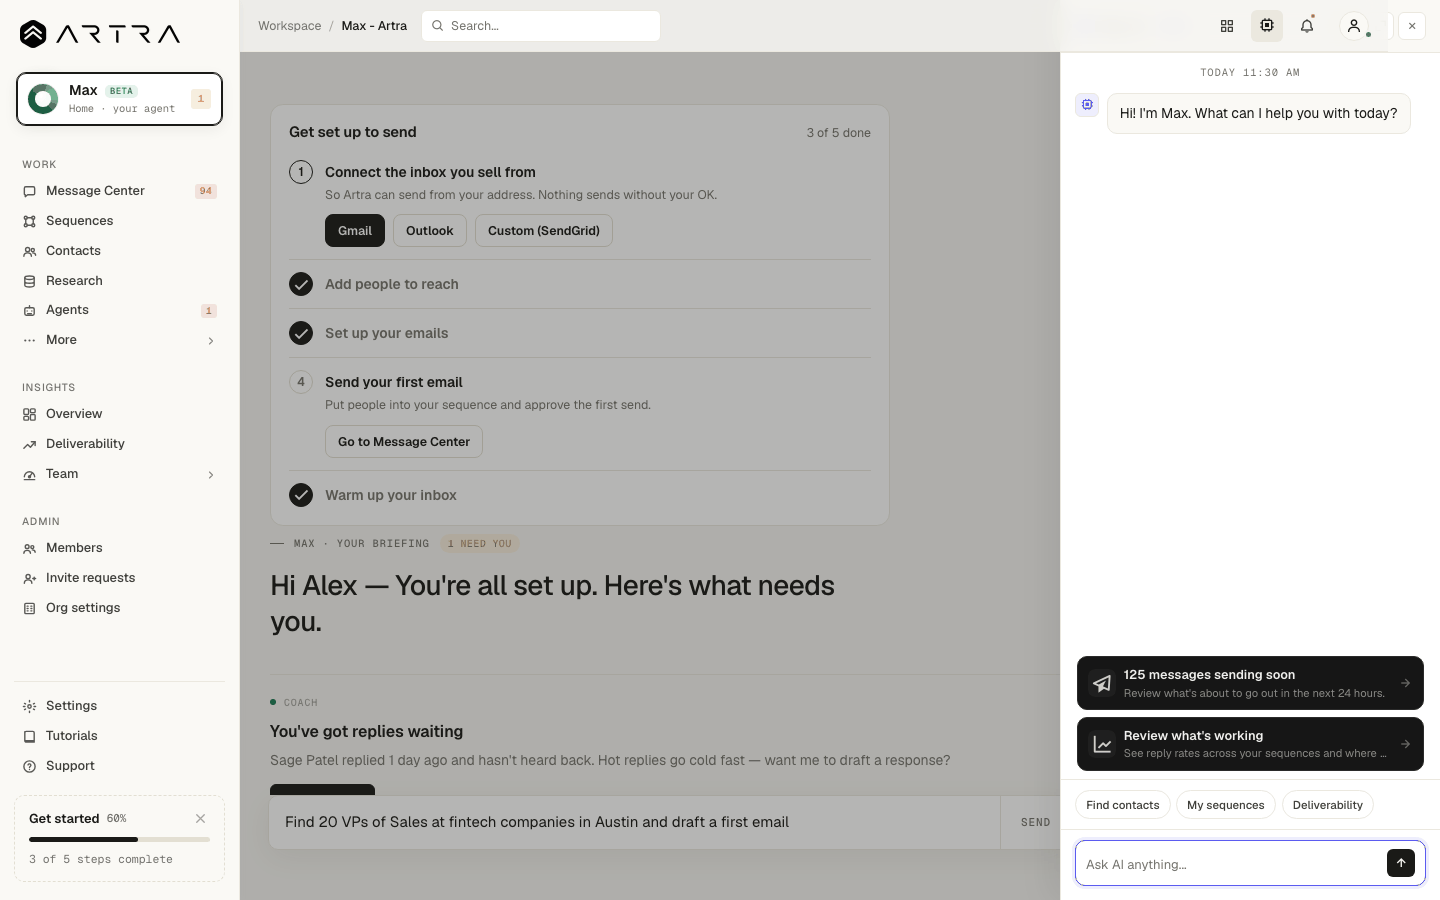1440x900 pixels.
Task: Open Invite requests in the sidebar
Action: coord(119,578)
